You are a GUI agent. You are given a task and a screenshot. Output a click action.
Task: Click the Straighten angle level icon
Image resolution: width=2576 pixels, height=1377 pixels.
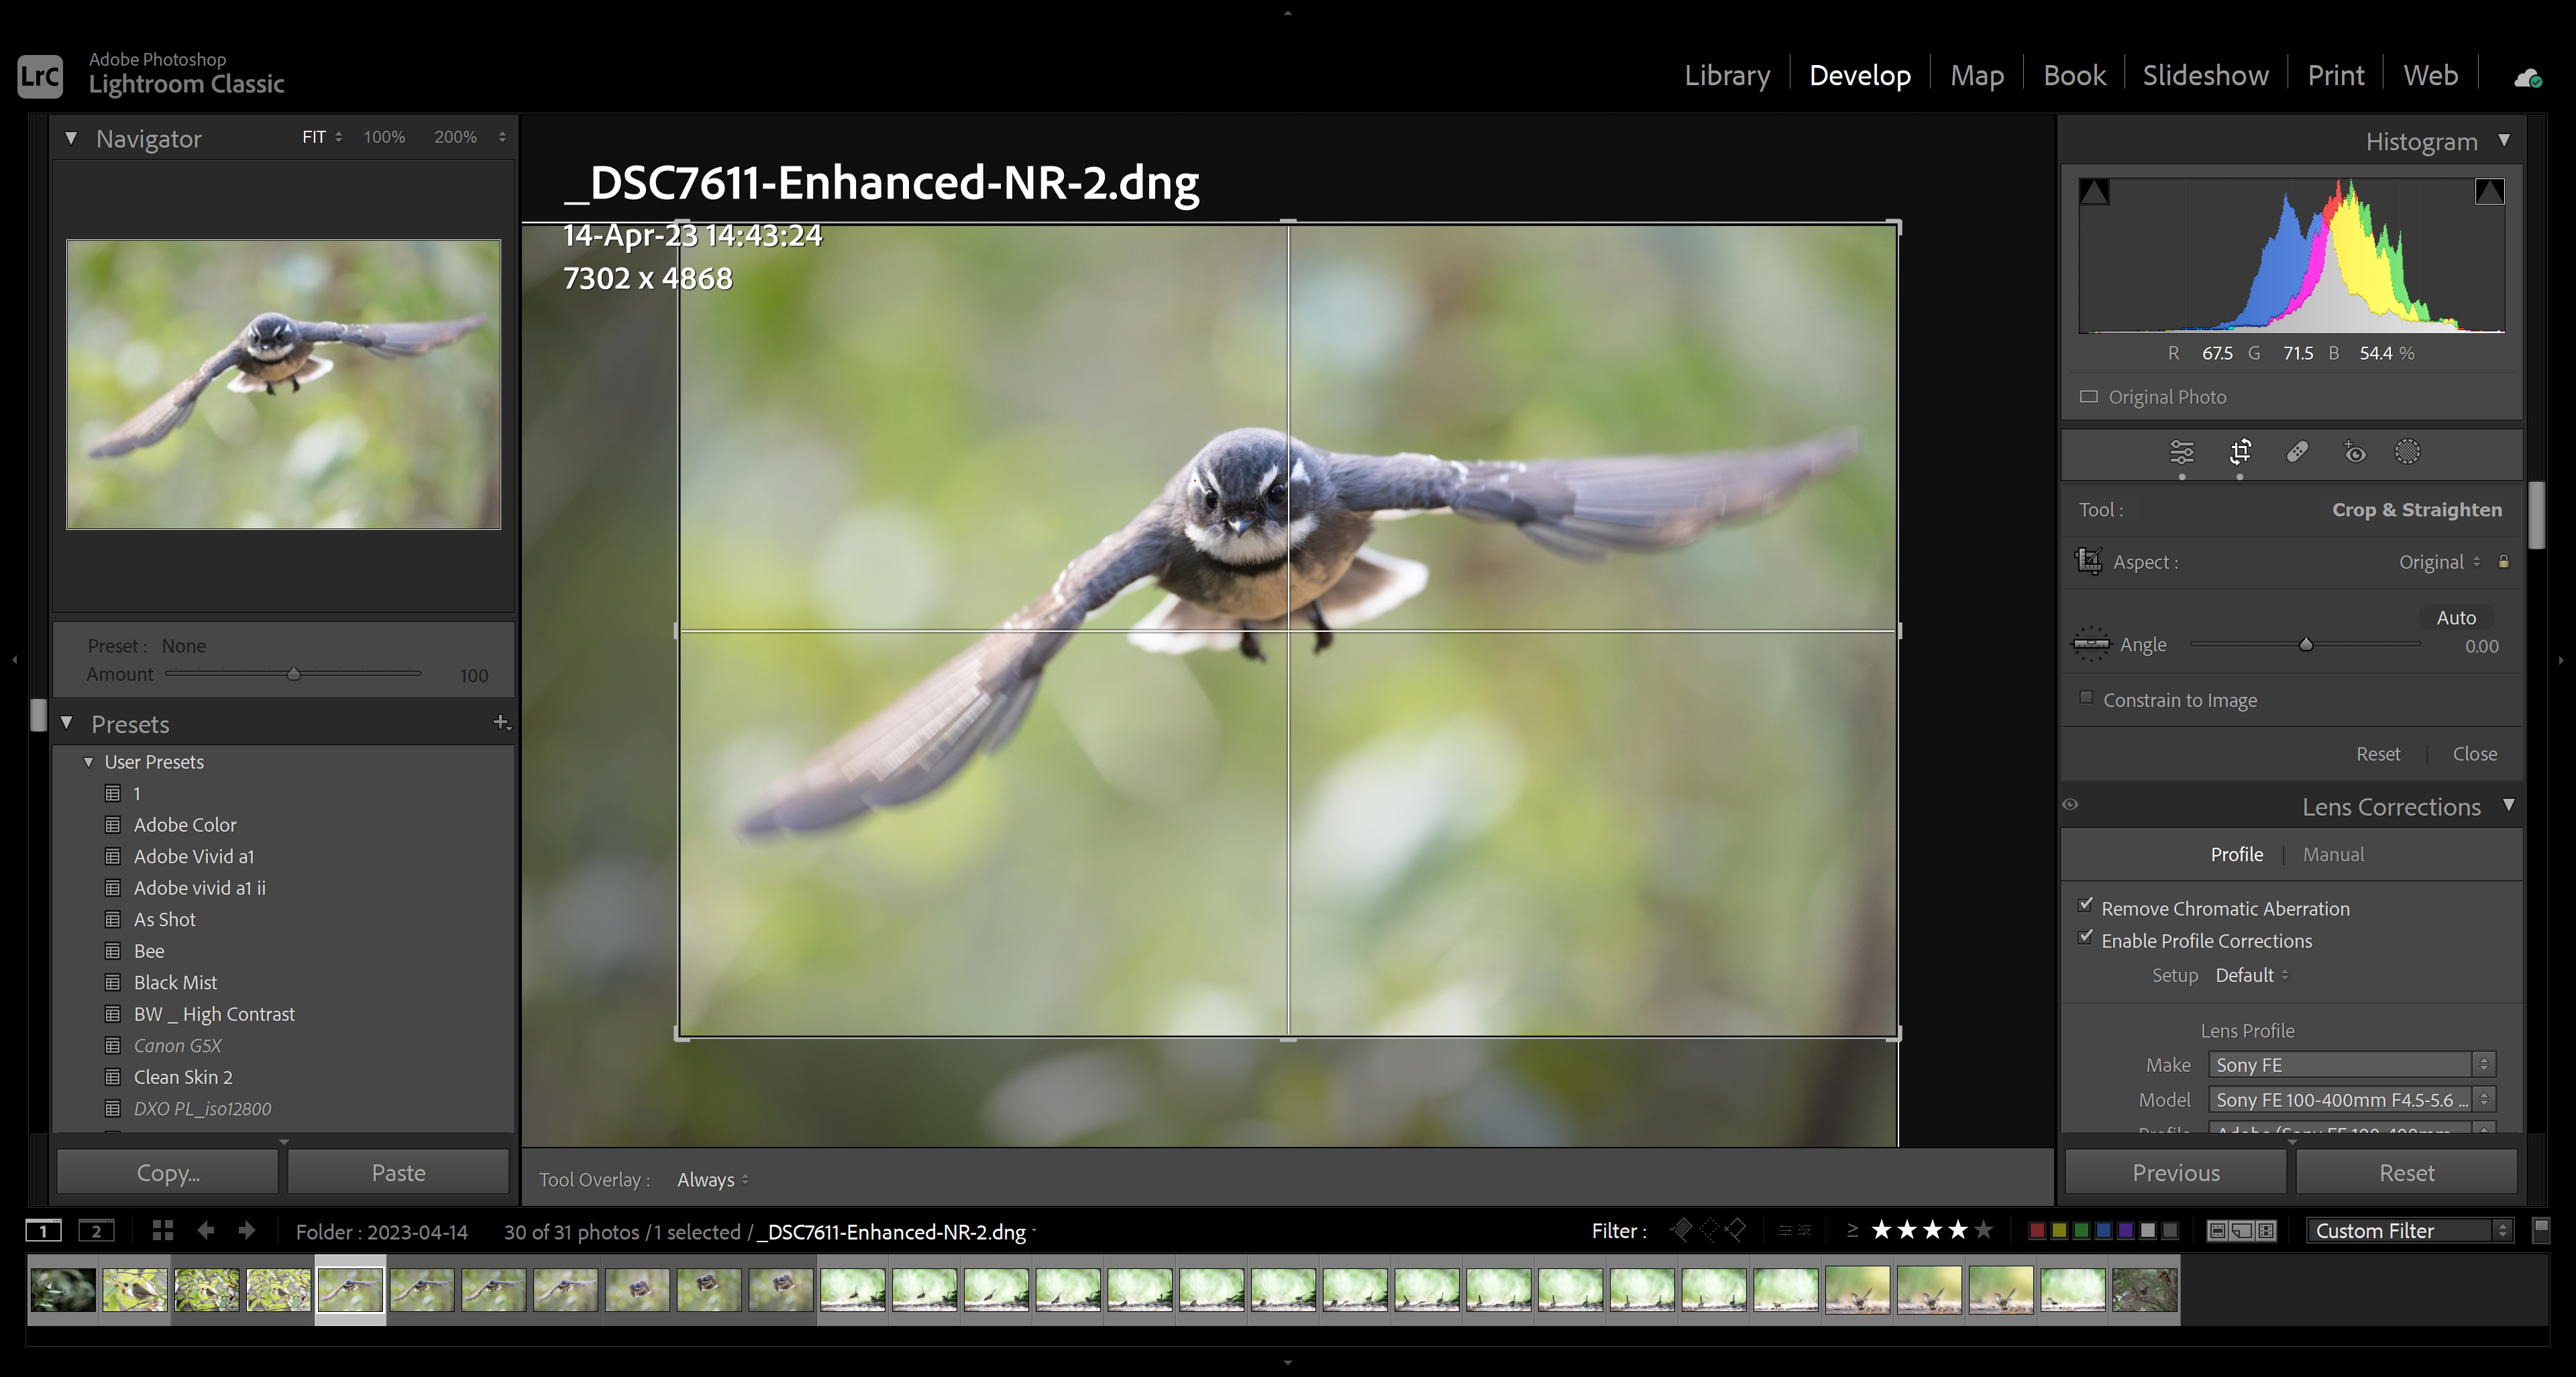click(2090, 644)
